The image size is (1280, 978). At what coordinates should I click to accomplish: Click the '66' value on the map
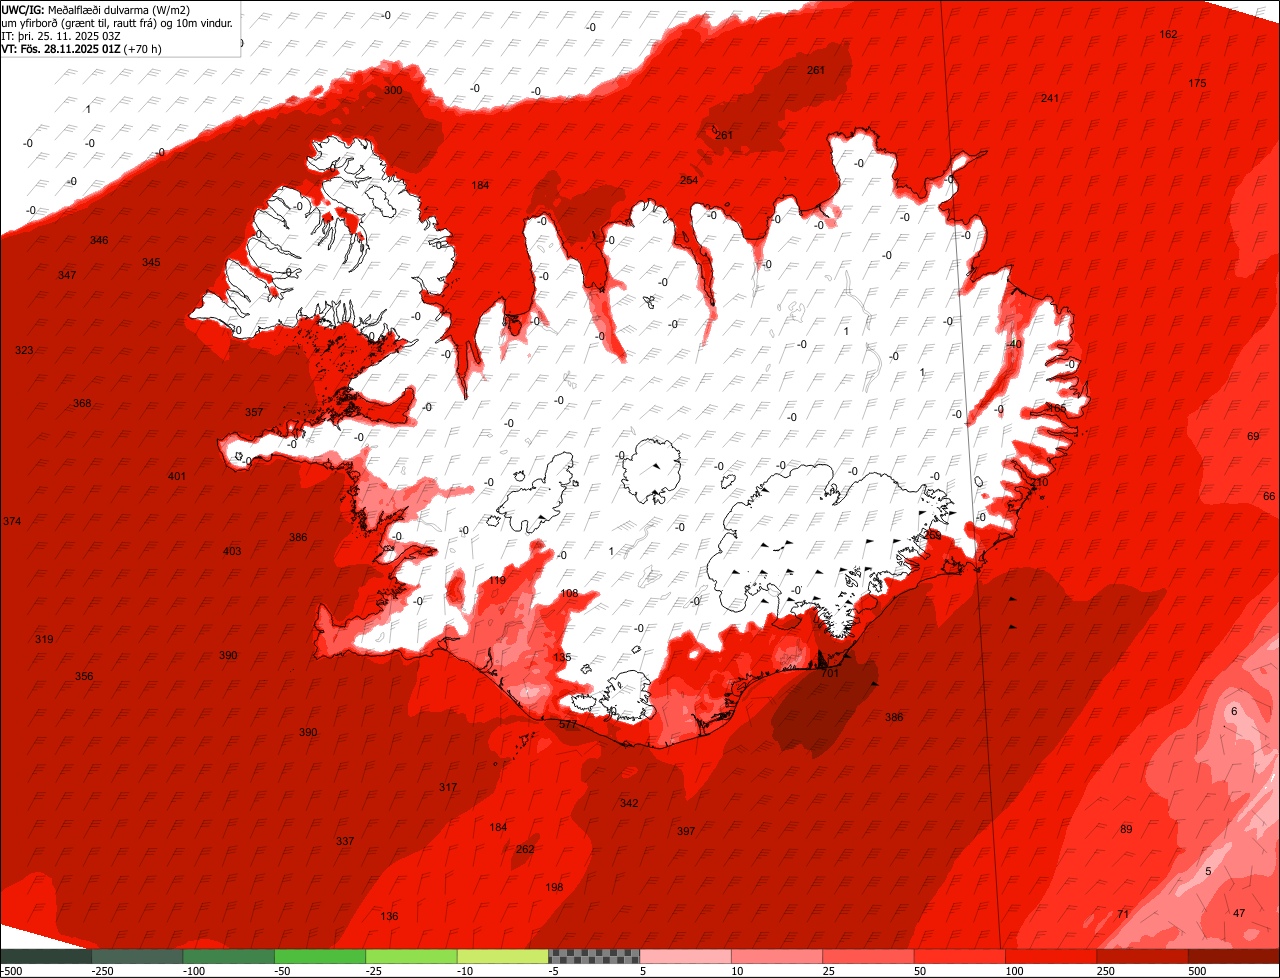1269,496
